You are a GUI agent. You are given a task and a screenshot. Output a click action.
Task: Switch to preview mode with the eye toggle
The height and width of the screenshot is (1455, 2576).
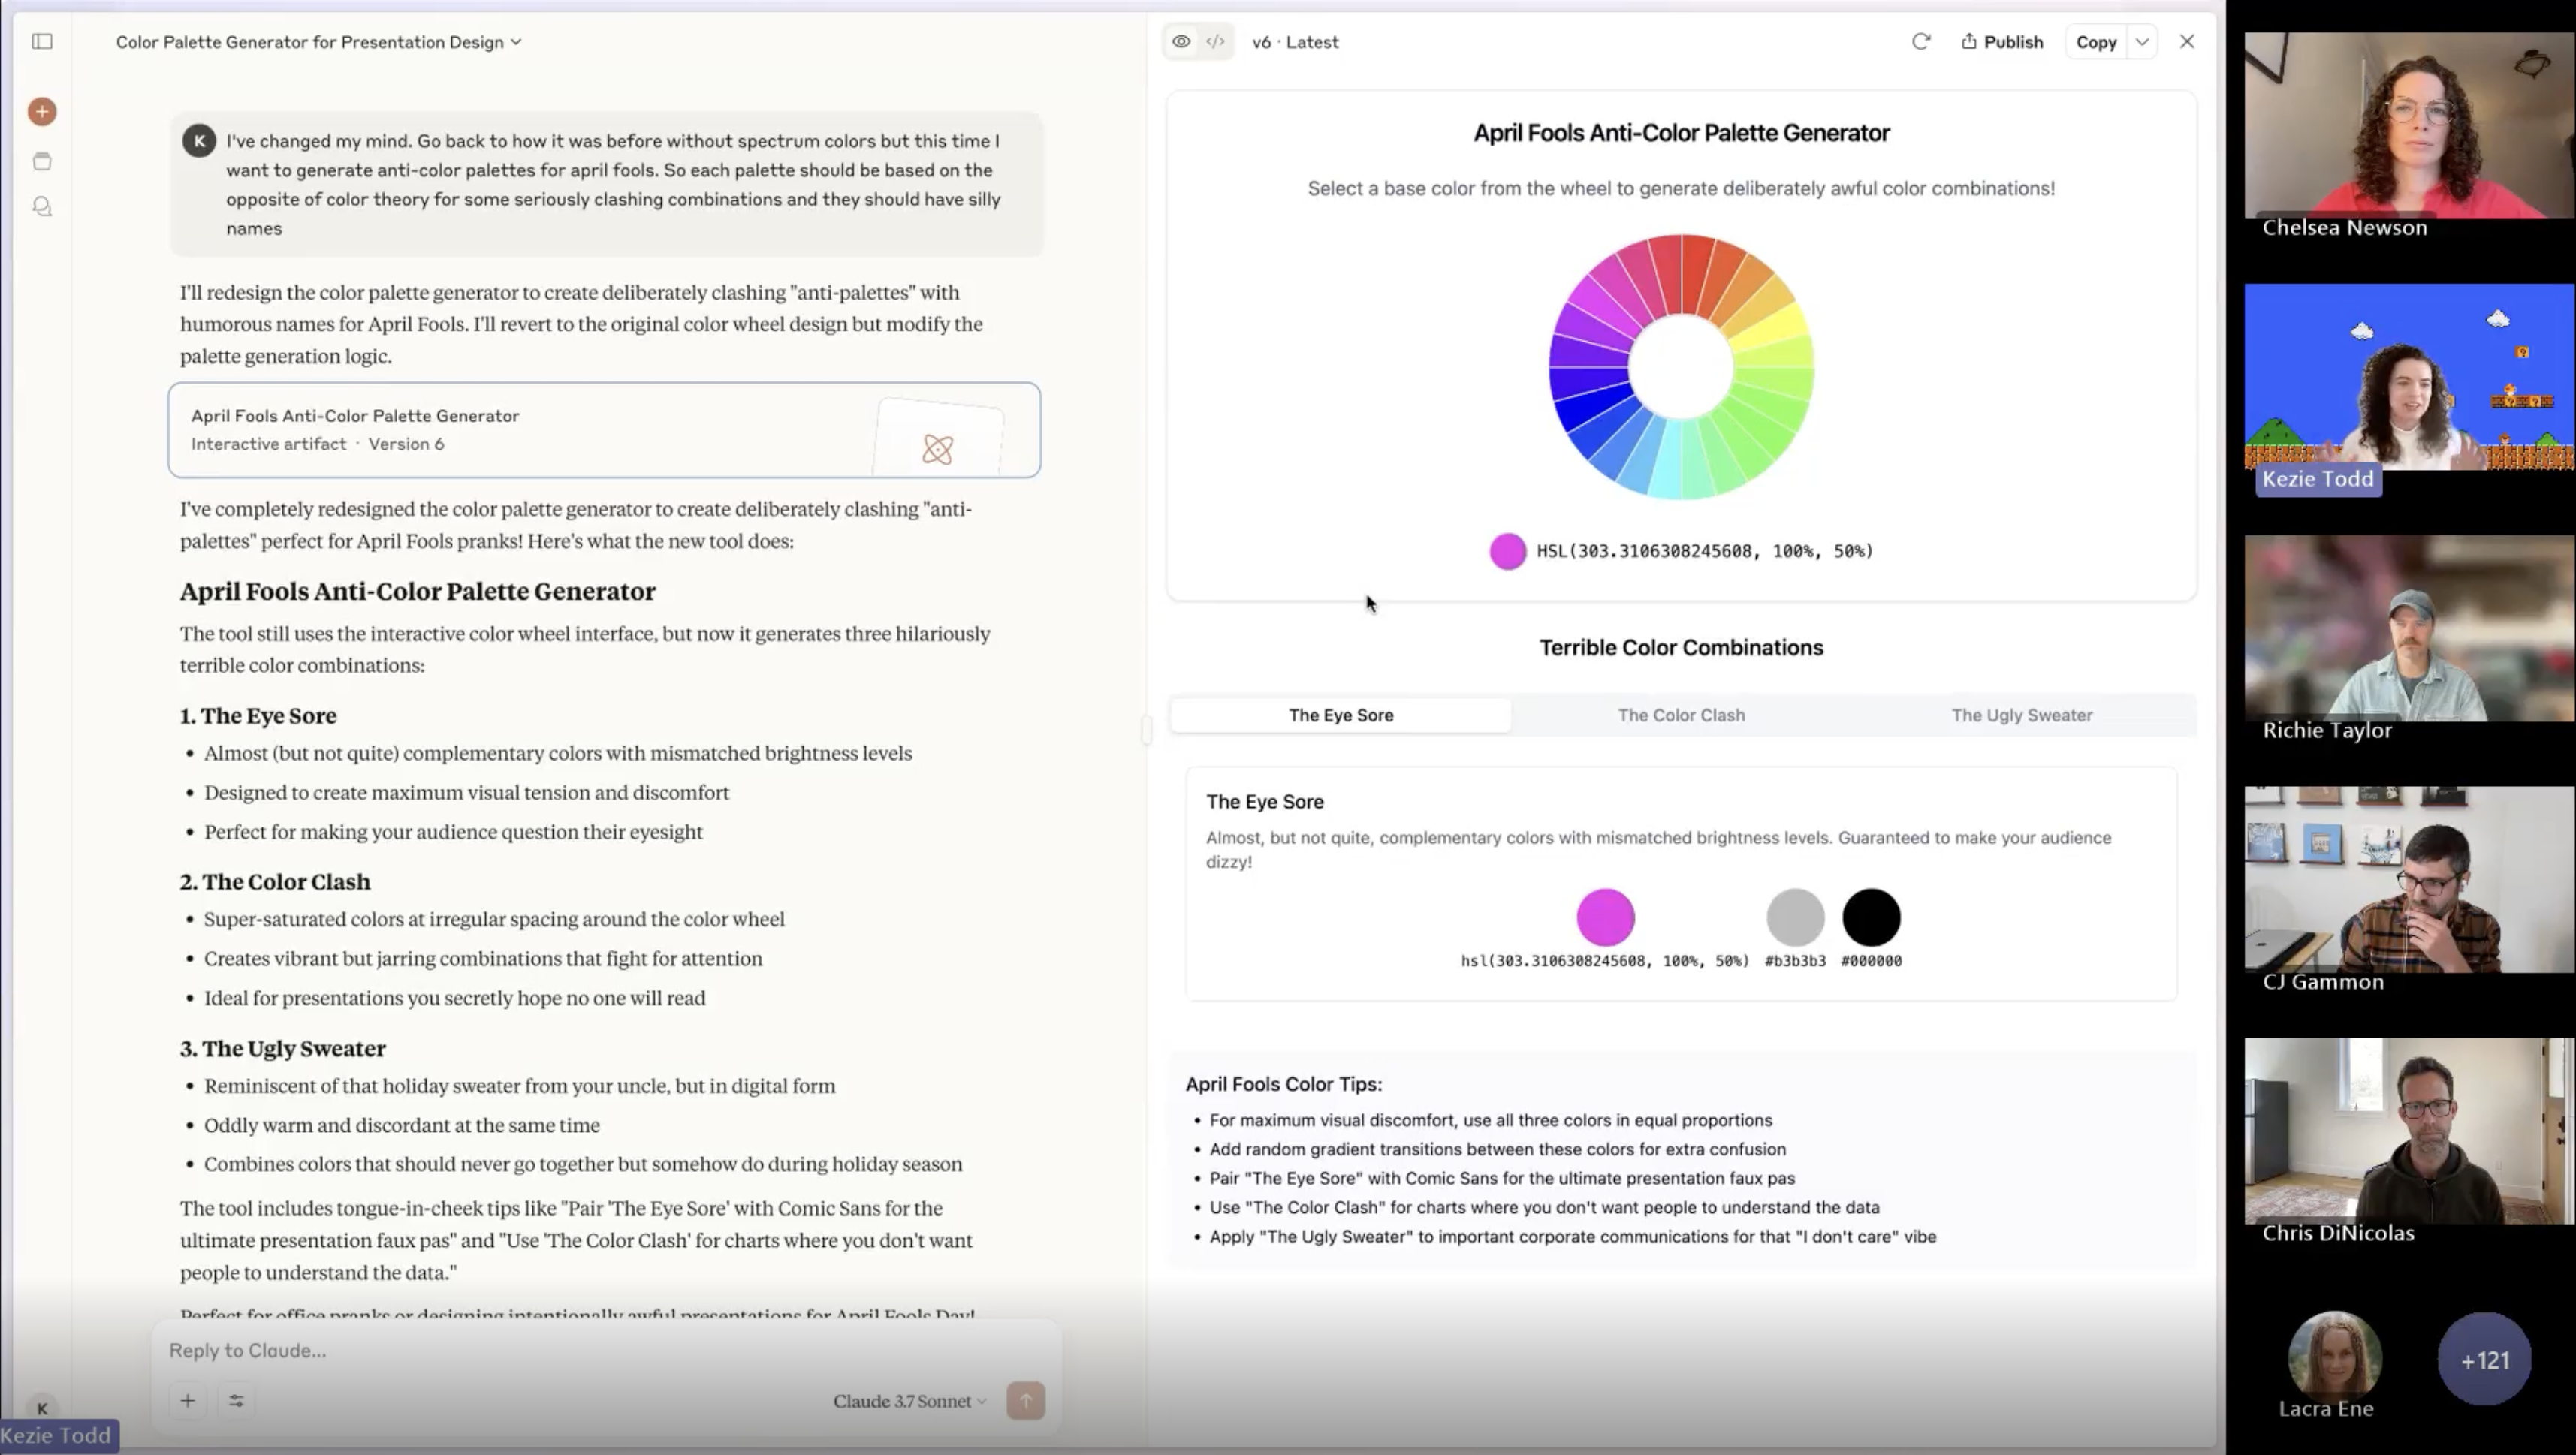[1181, 41]
